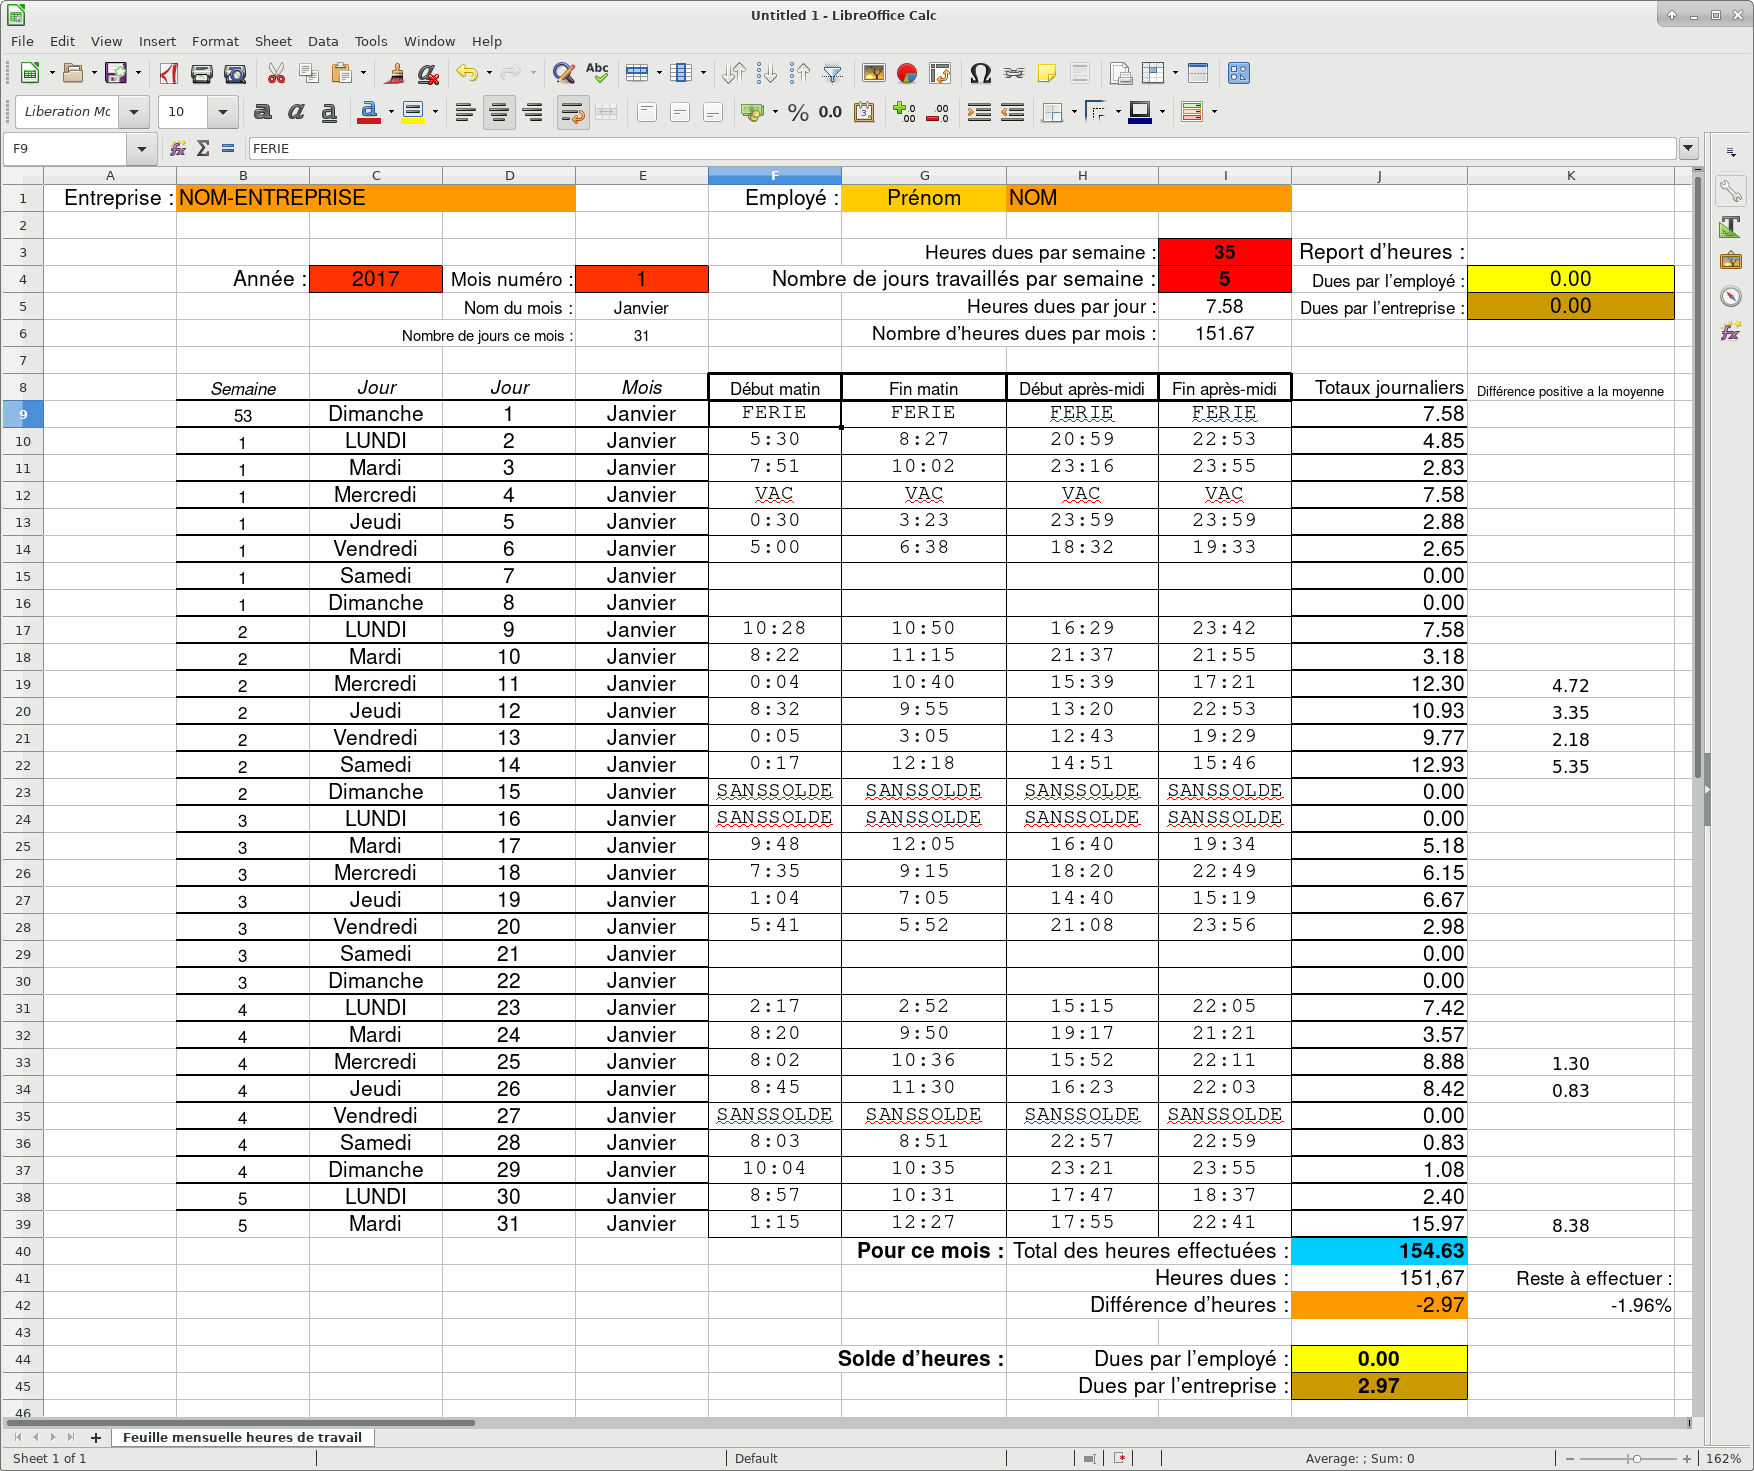1754x1471 pixels.
Task: Toggle Wrap Text
Action: point(573,112)
